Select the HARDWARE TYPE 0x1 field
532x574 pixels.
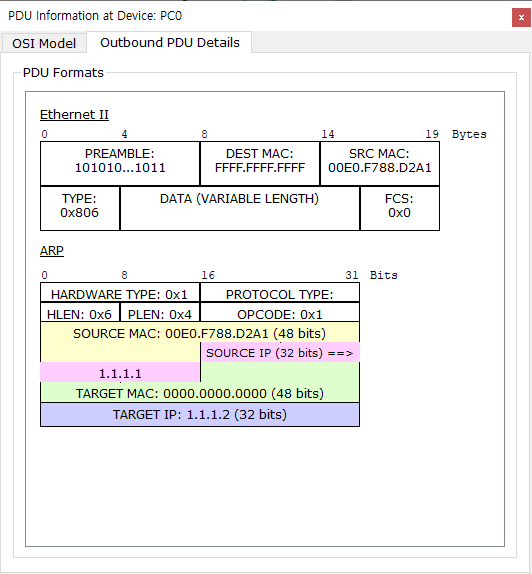(x=120, y=293)
